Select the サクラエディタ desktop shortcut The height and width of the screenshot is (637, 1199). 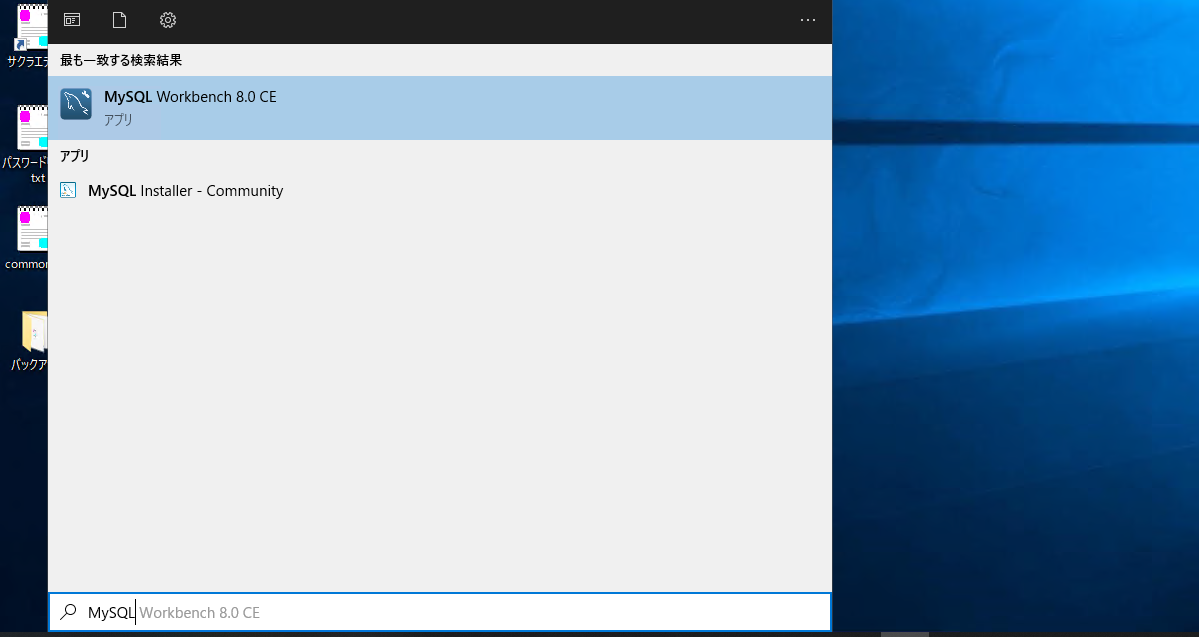29,36
